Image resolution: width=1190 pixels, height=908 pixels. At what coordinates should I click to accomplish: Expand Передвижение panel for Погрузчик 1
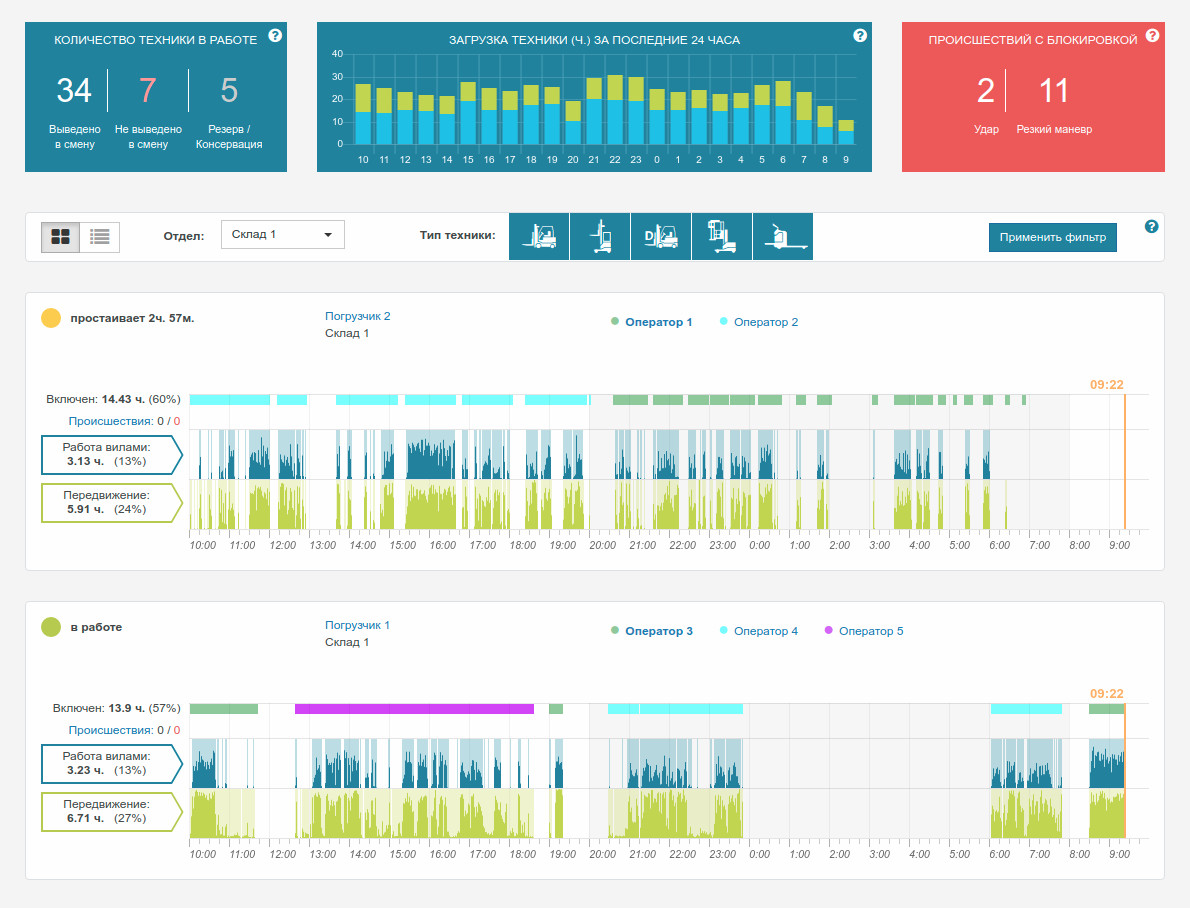[112, 812]
